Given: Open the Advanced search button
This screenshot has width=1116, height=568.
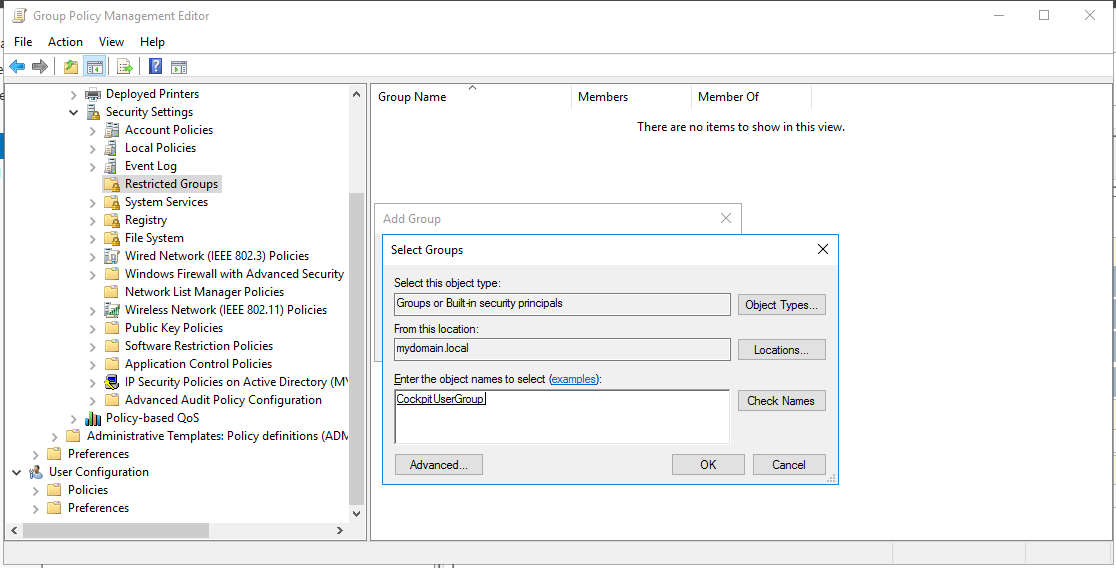Looking at the screenshot, I should tap(438, 465).
